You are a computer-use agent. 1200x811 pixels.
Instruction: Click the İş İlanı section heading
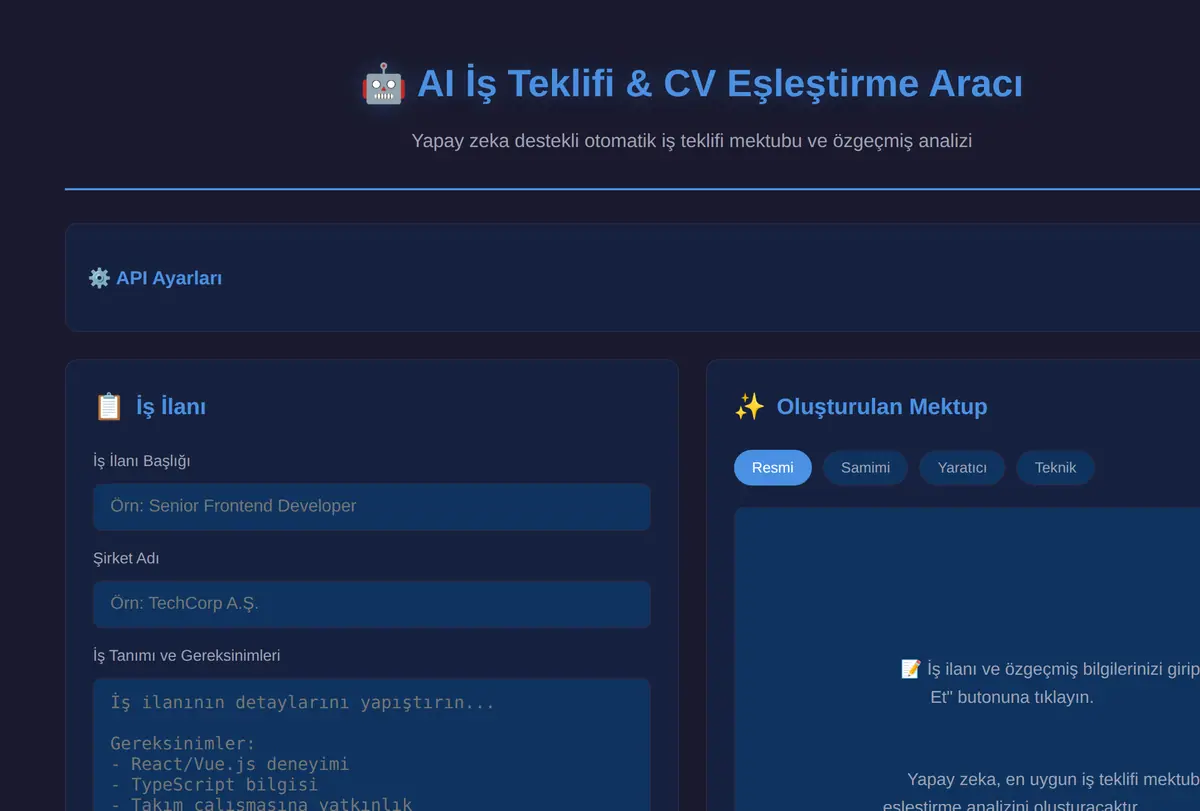pyautogui.click(x=171, y=406)
